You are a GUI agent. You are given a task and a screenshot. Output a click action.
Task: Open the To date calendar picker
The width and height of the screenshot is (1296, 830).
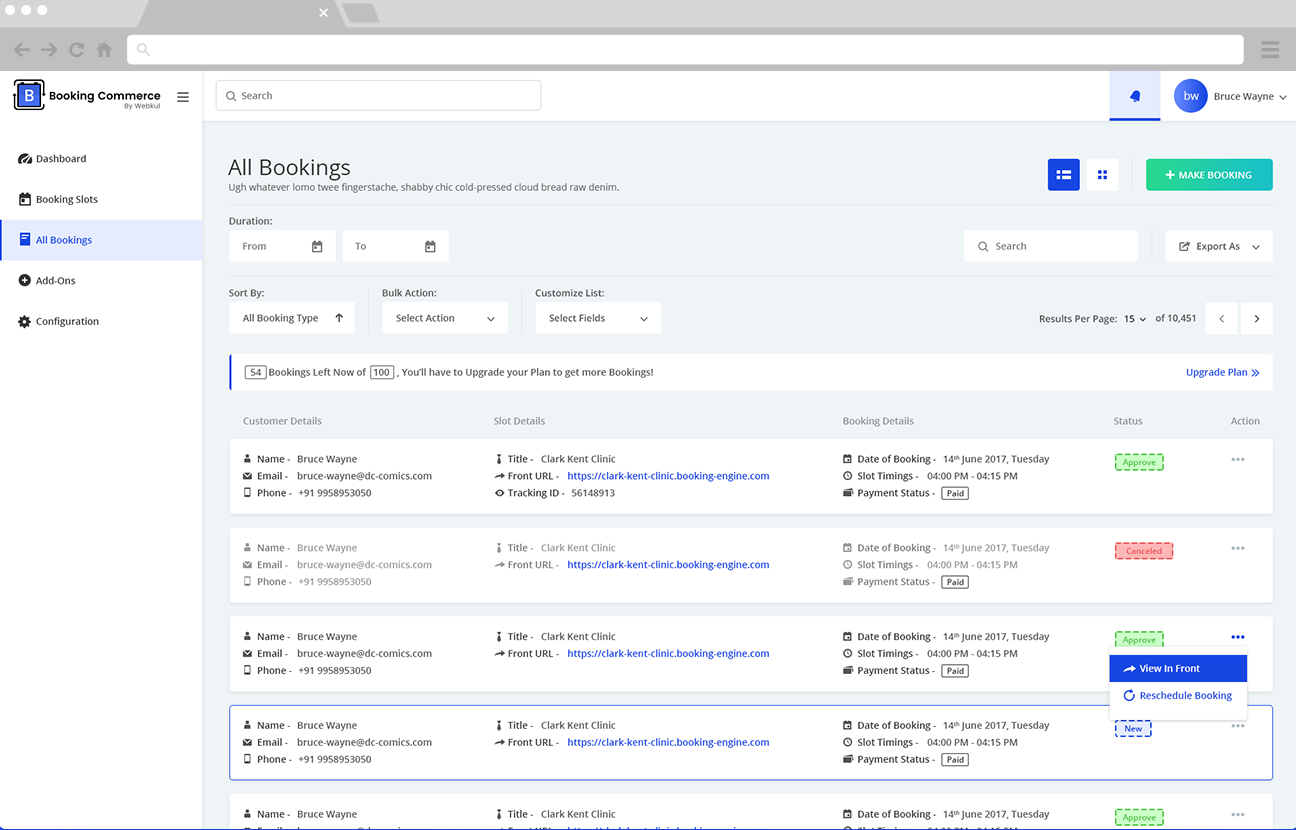click(430, 246)
